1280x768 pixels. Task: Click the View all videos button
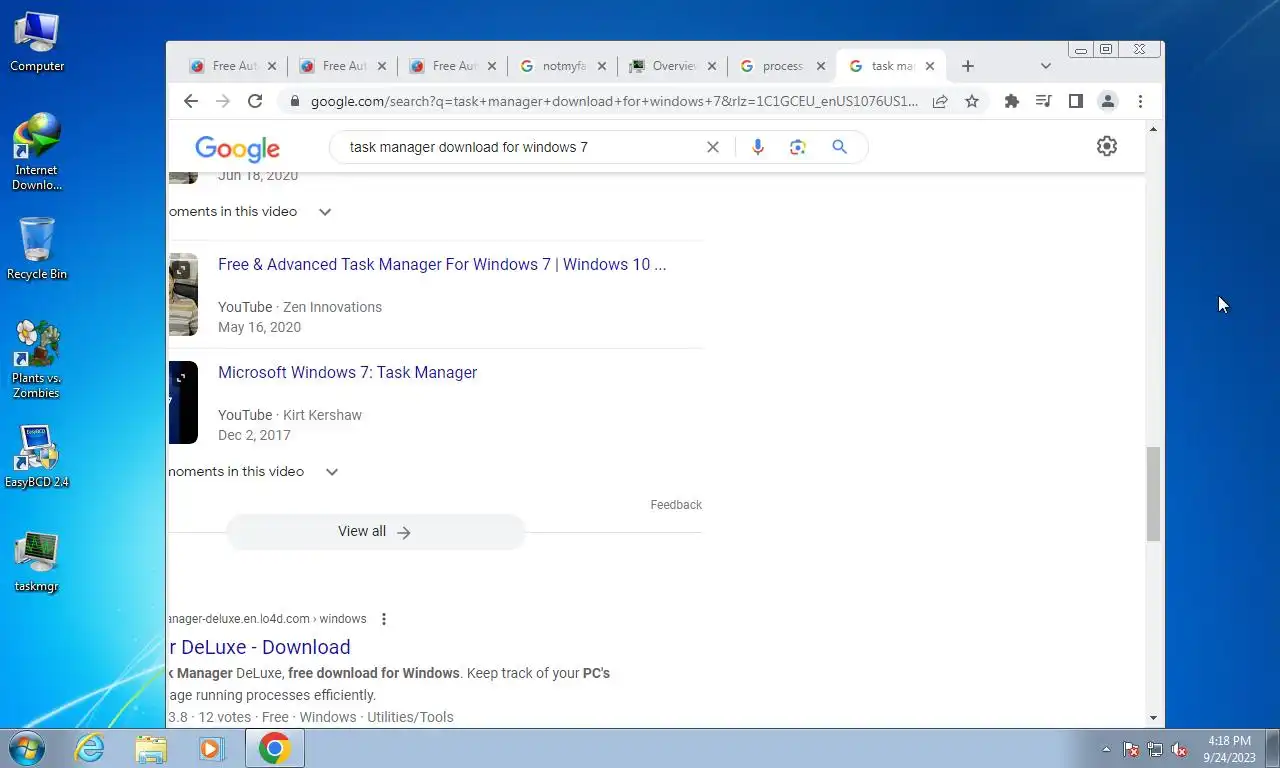pos(375,532)
